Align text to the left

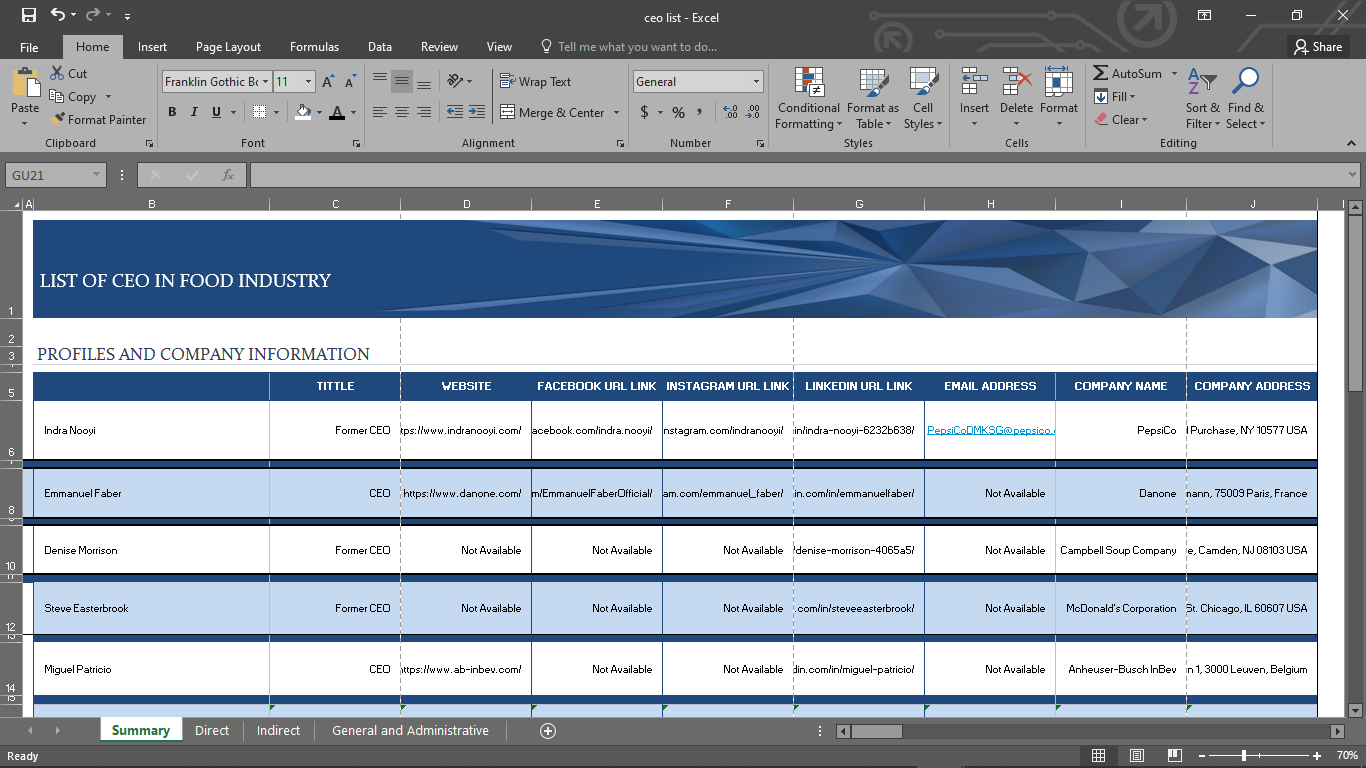(380, 112)
